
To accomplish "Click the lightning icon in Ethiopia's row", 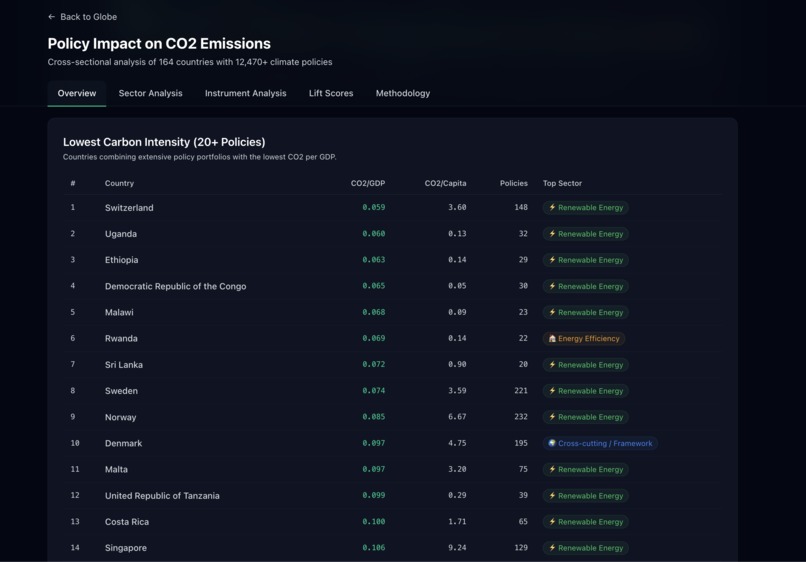I will (552, 260).
